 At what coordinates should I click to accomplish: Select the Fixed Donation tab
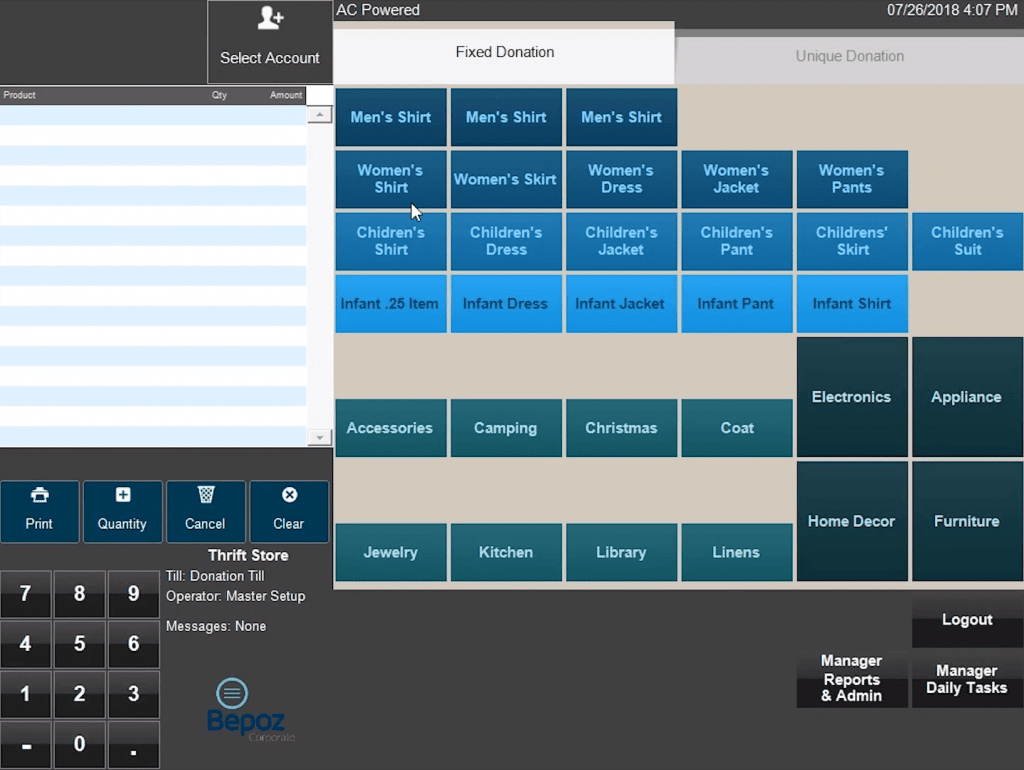[x=504, y=52]
